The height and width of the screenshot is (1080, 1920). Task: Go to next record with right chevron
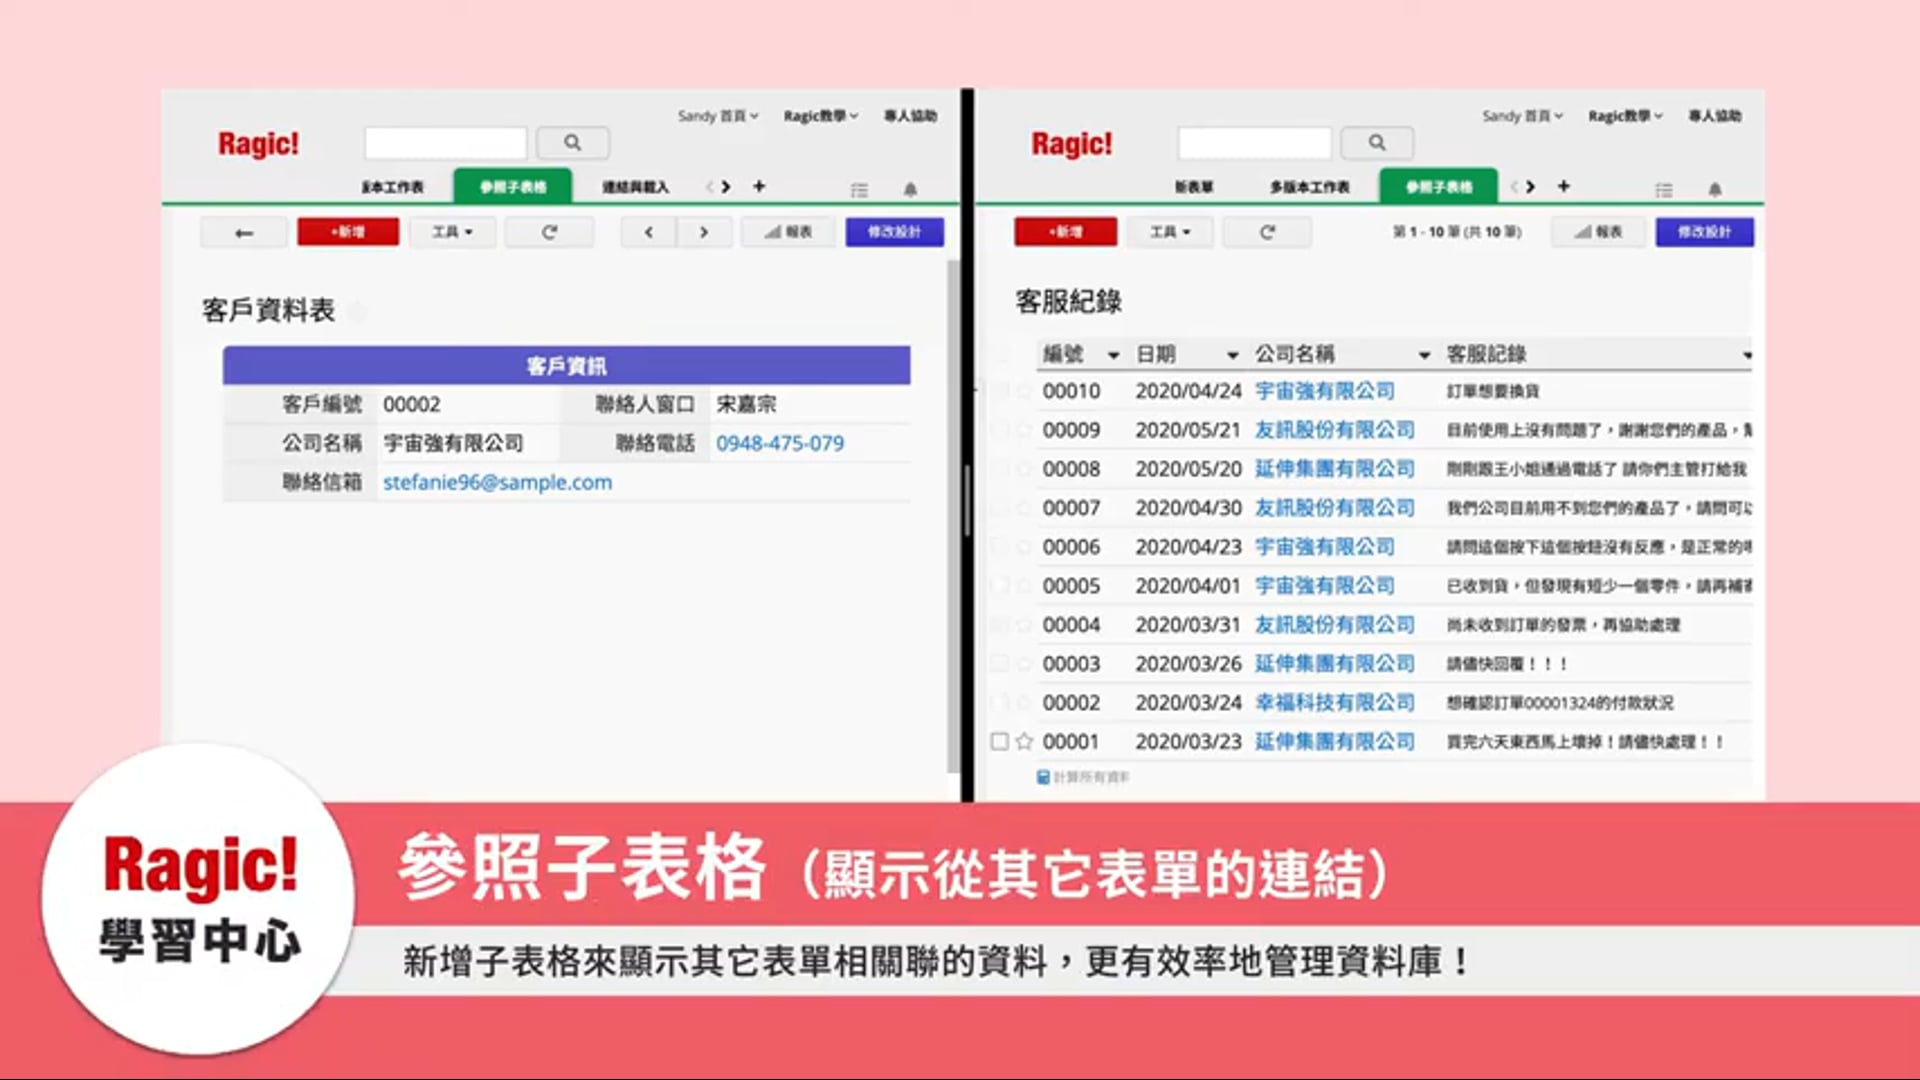[x=704, y=232]
